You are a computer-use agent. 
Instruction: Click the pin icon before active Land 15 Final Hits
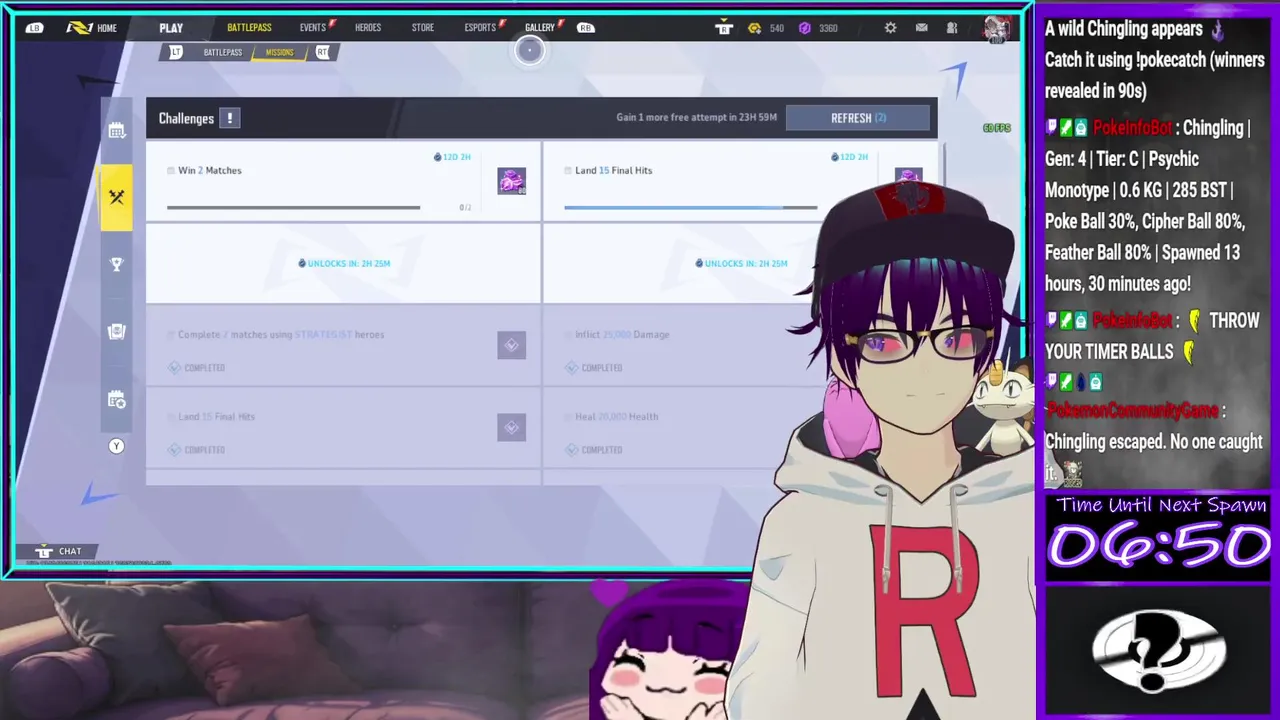[x=568, y=171]
